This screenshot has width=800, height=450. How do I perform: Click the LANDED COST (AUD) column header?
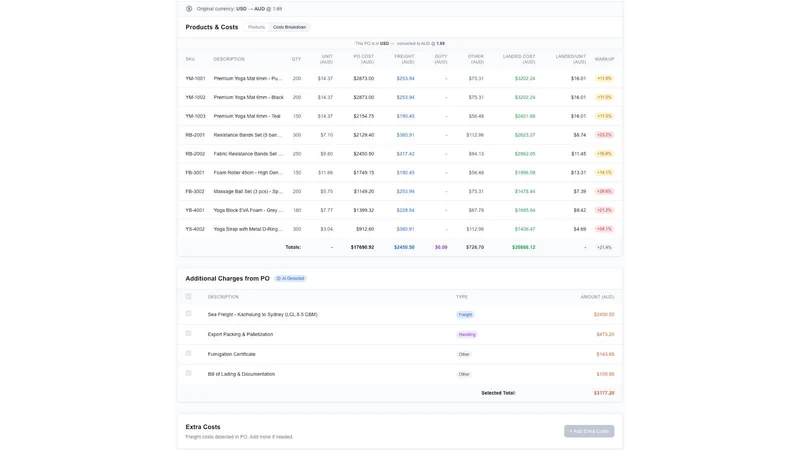(x=519, y=59)
